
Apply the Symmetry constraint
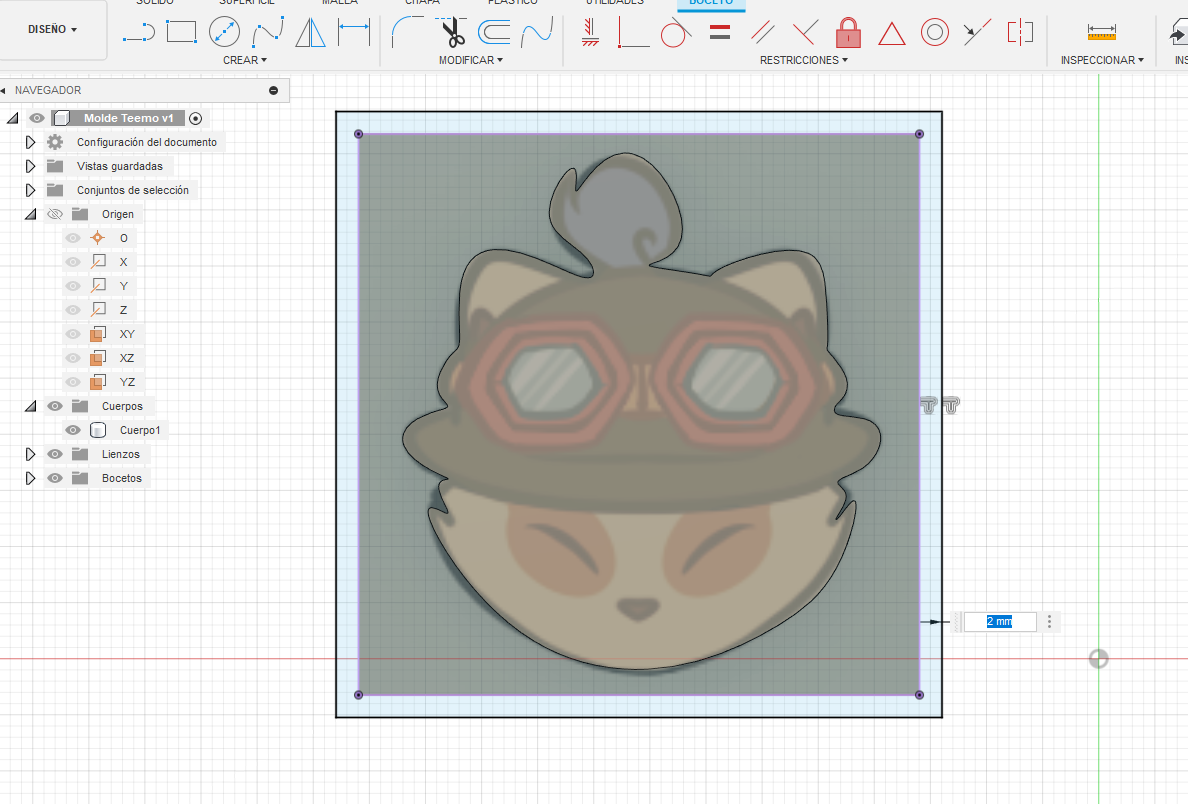(x=1021, y=33)
